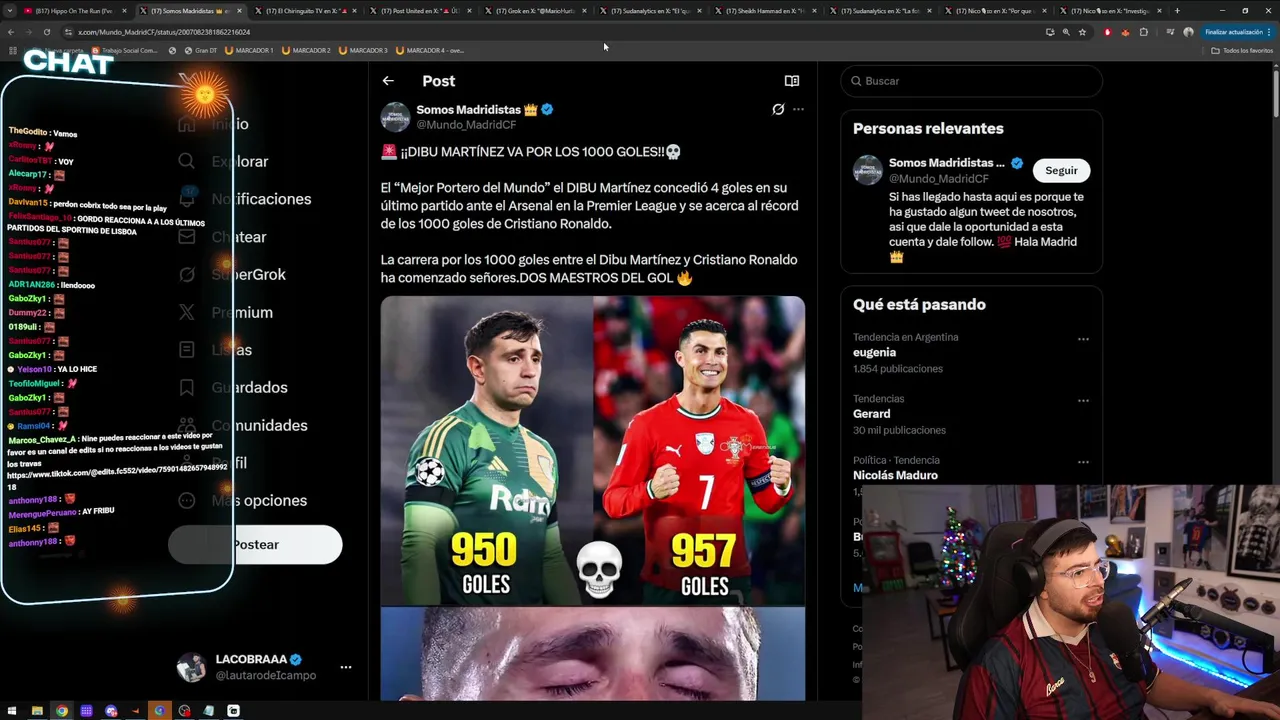The height and width of the screenshot is (720, 1280).
Task: Open the eugenia trending topic
Action: click(874, 352)
